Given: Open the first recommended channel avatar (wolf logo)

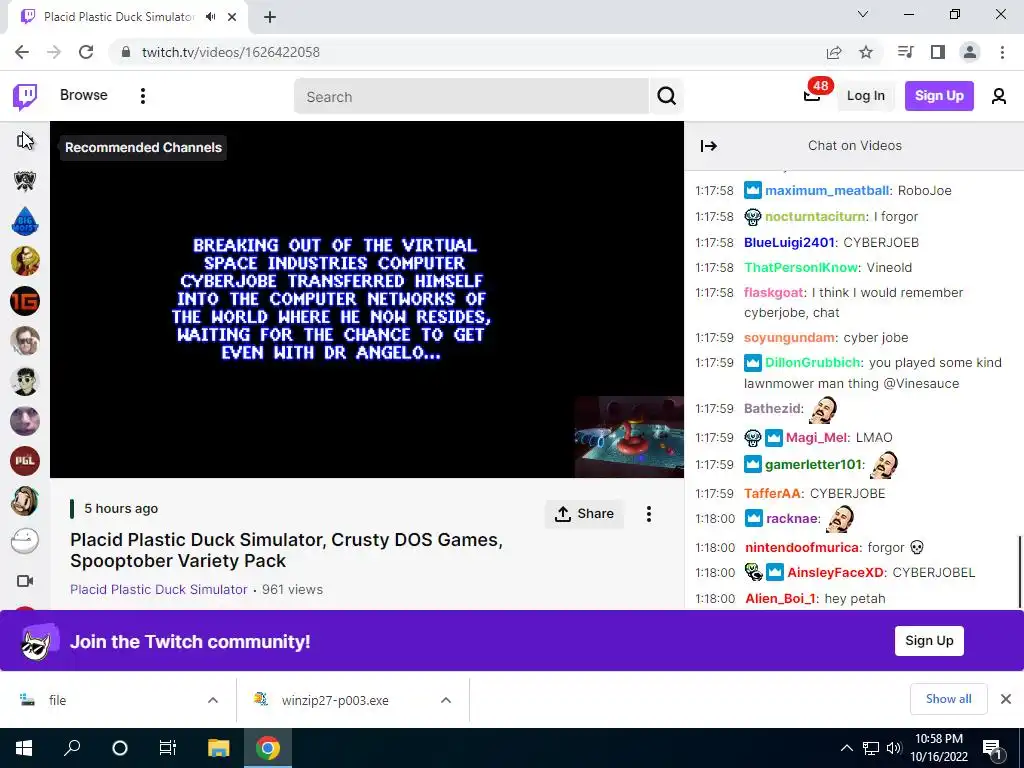Looking at the screenshot, I should 25,181.
